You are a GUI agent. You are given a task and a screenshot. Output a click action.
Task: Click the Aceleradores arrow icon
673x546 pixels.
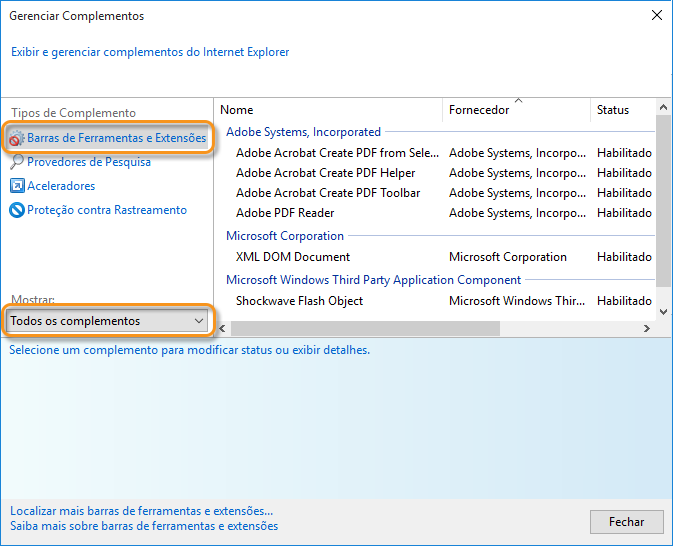pyautogui.click(x=17, y=186)
